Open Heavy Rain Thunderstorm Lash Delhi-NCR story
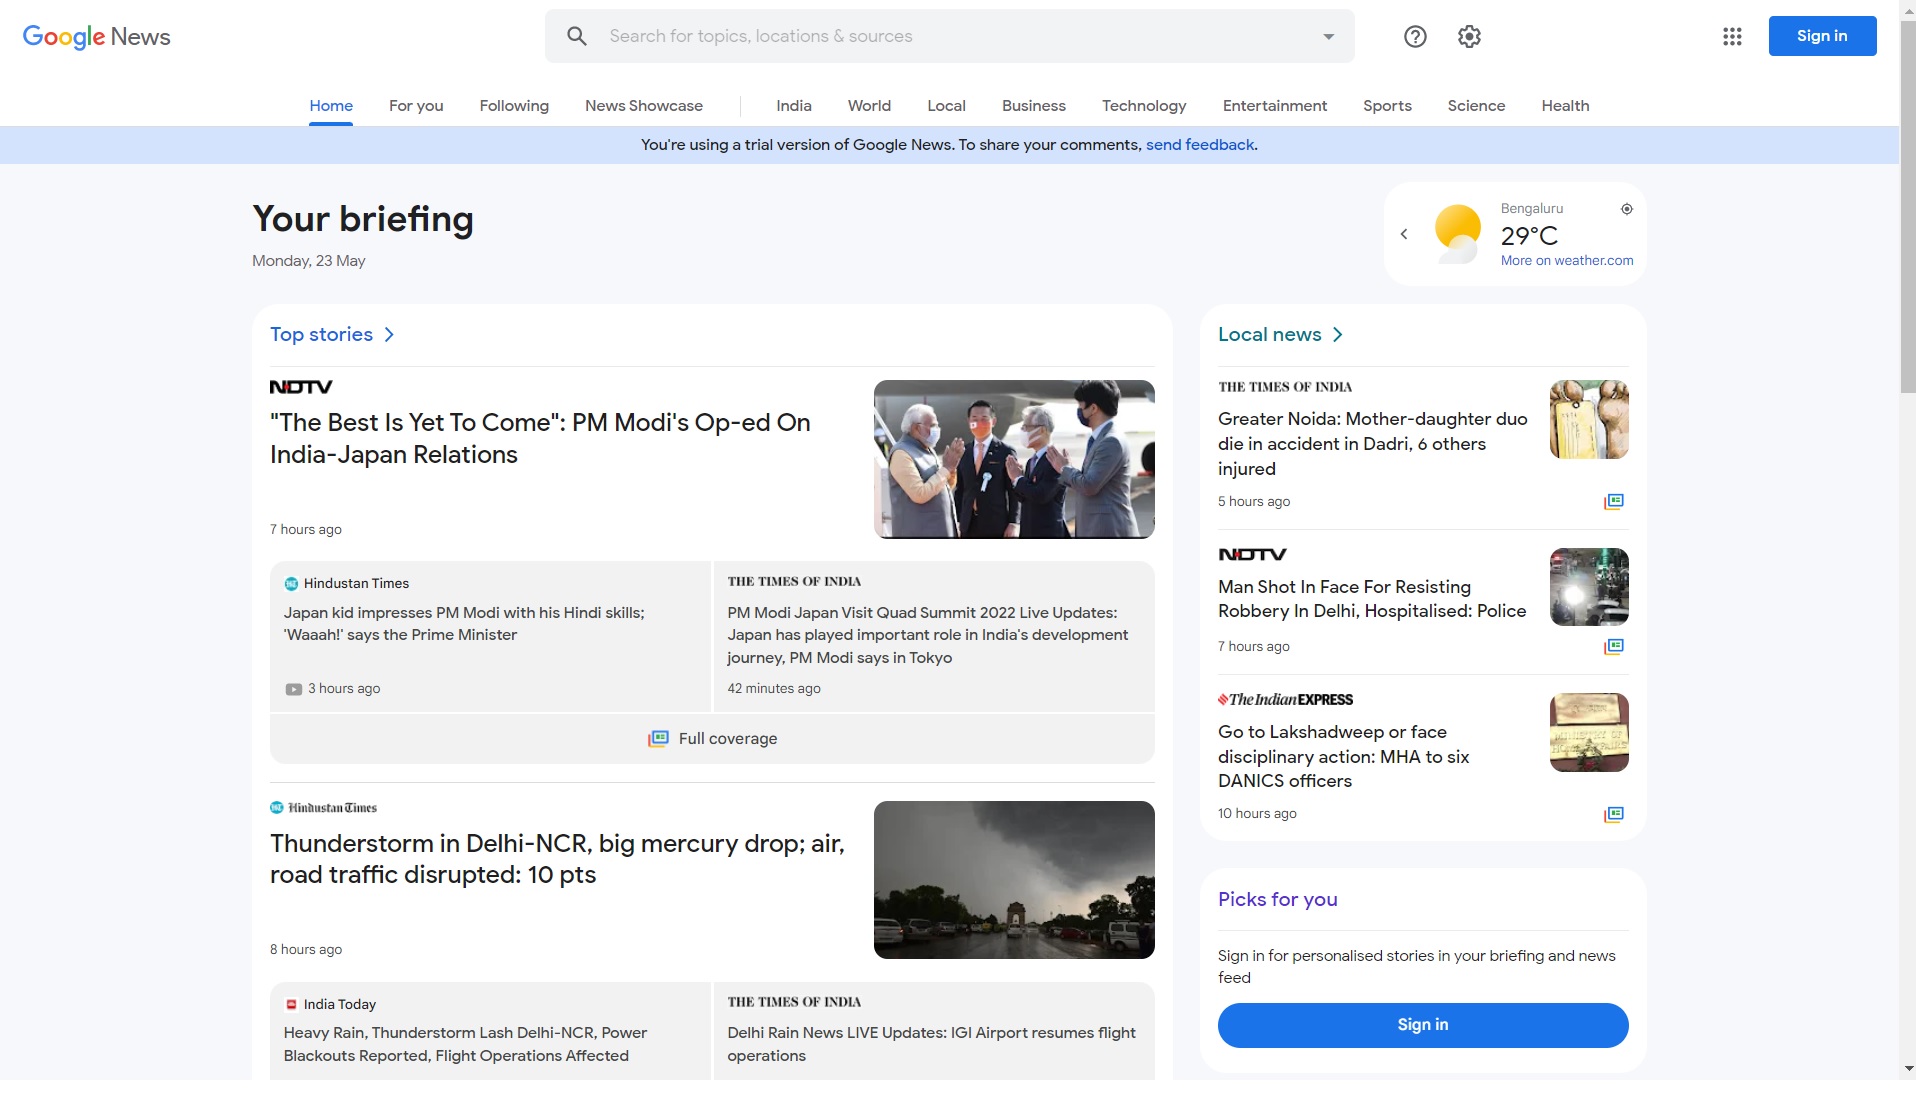The width and height of the screenshot is (1916, 1096). coord(465,1044)
